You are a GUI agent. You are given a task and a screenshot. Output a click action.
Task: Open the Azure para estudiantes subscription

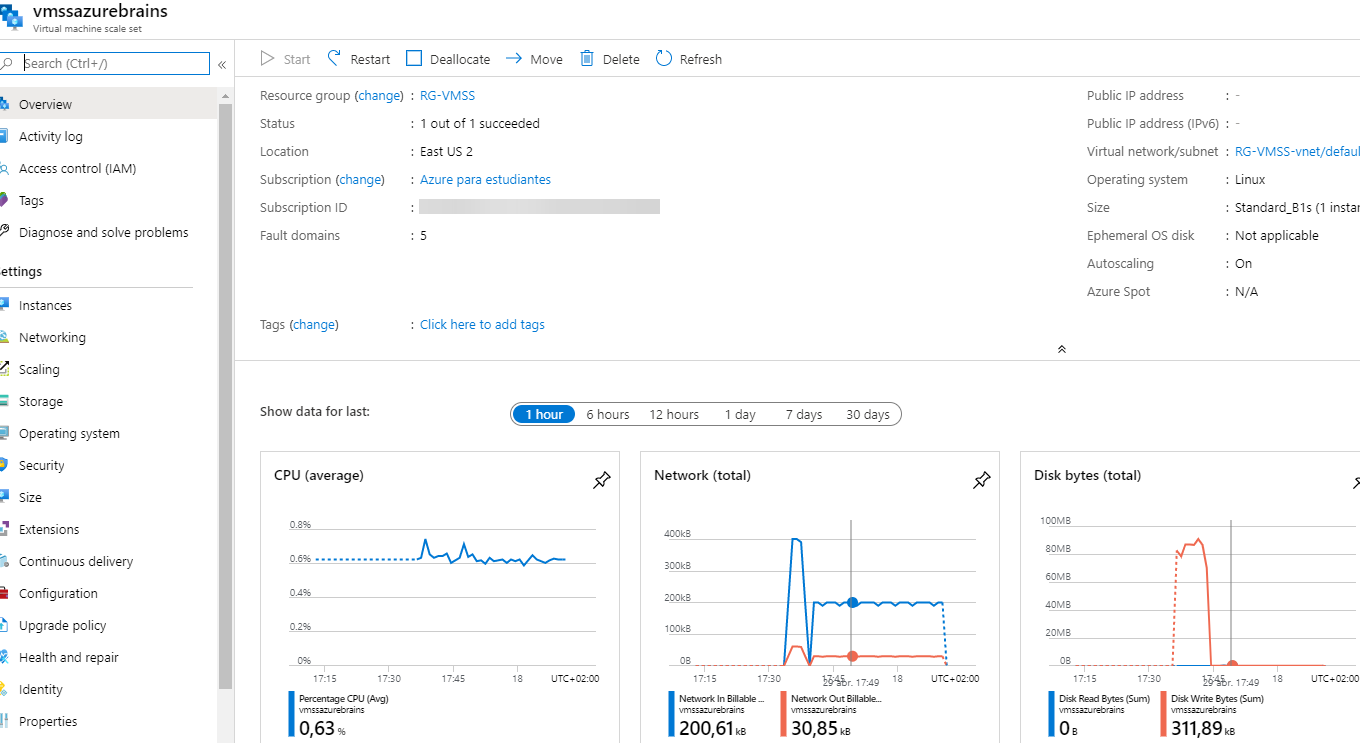[x=485, y=180]
